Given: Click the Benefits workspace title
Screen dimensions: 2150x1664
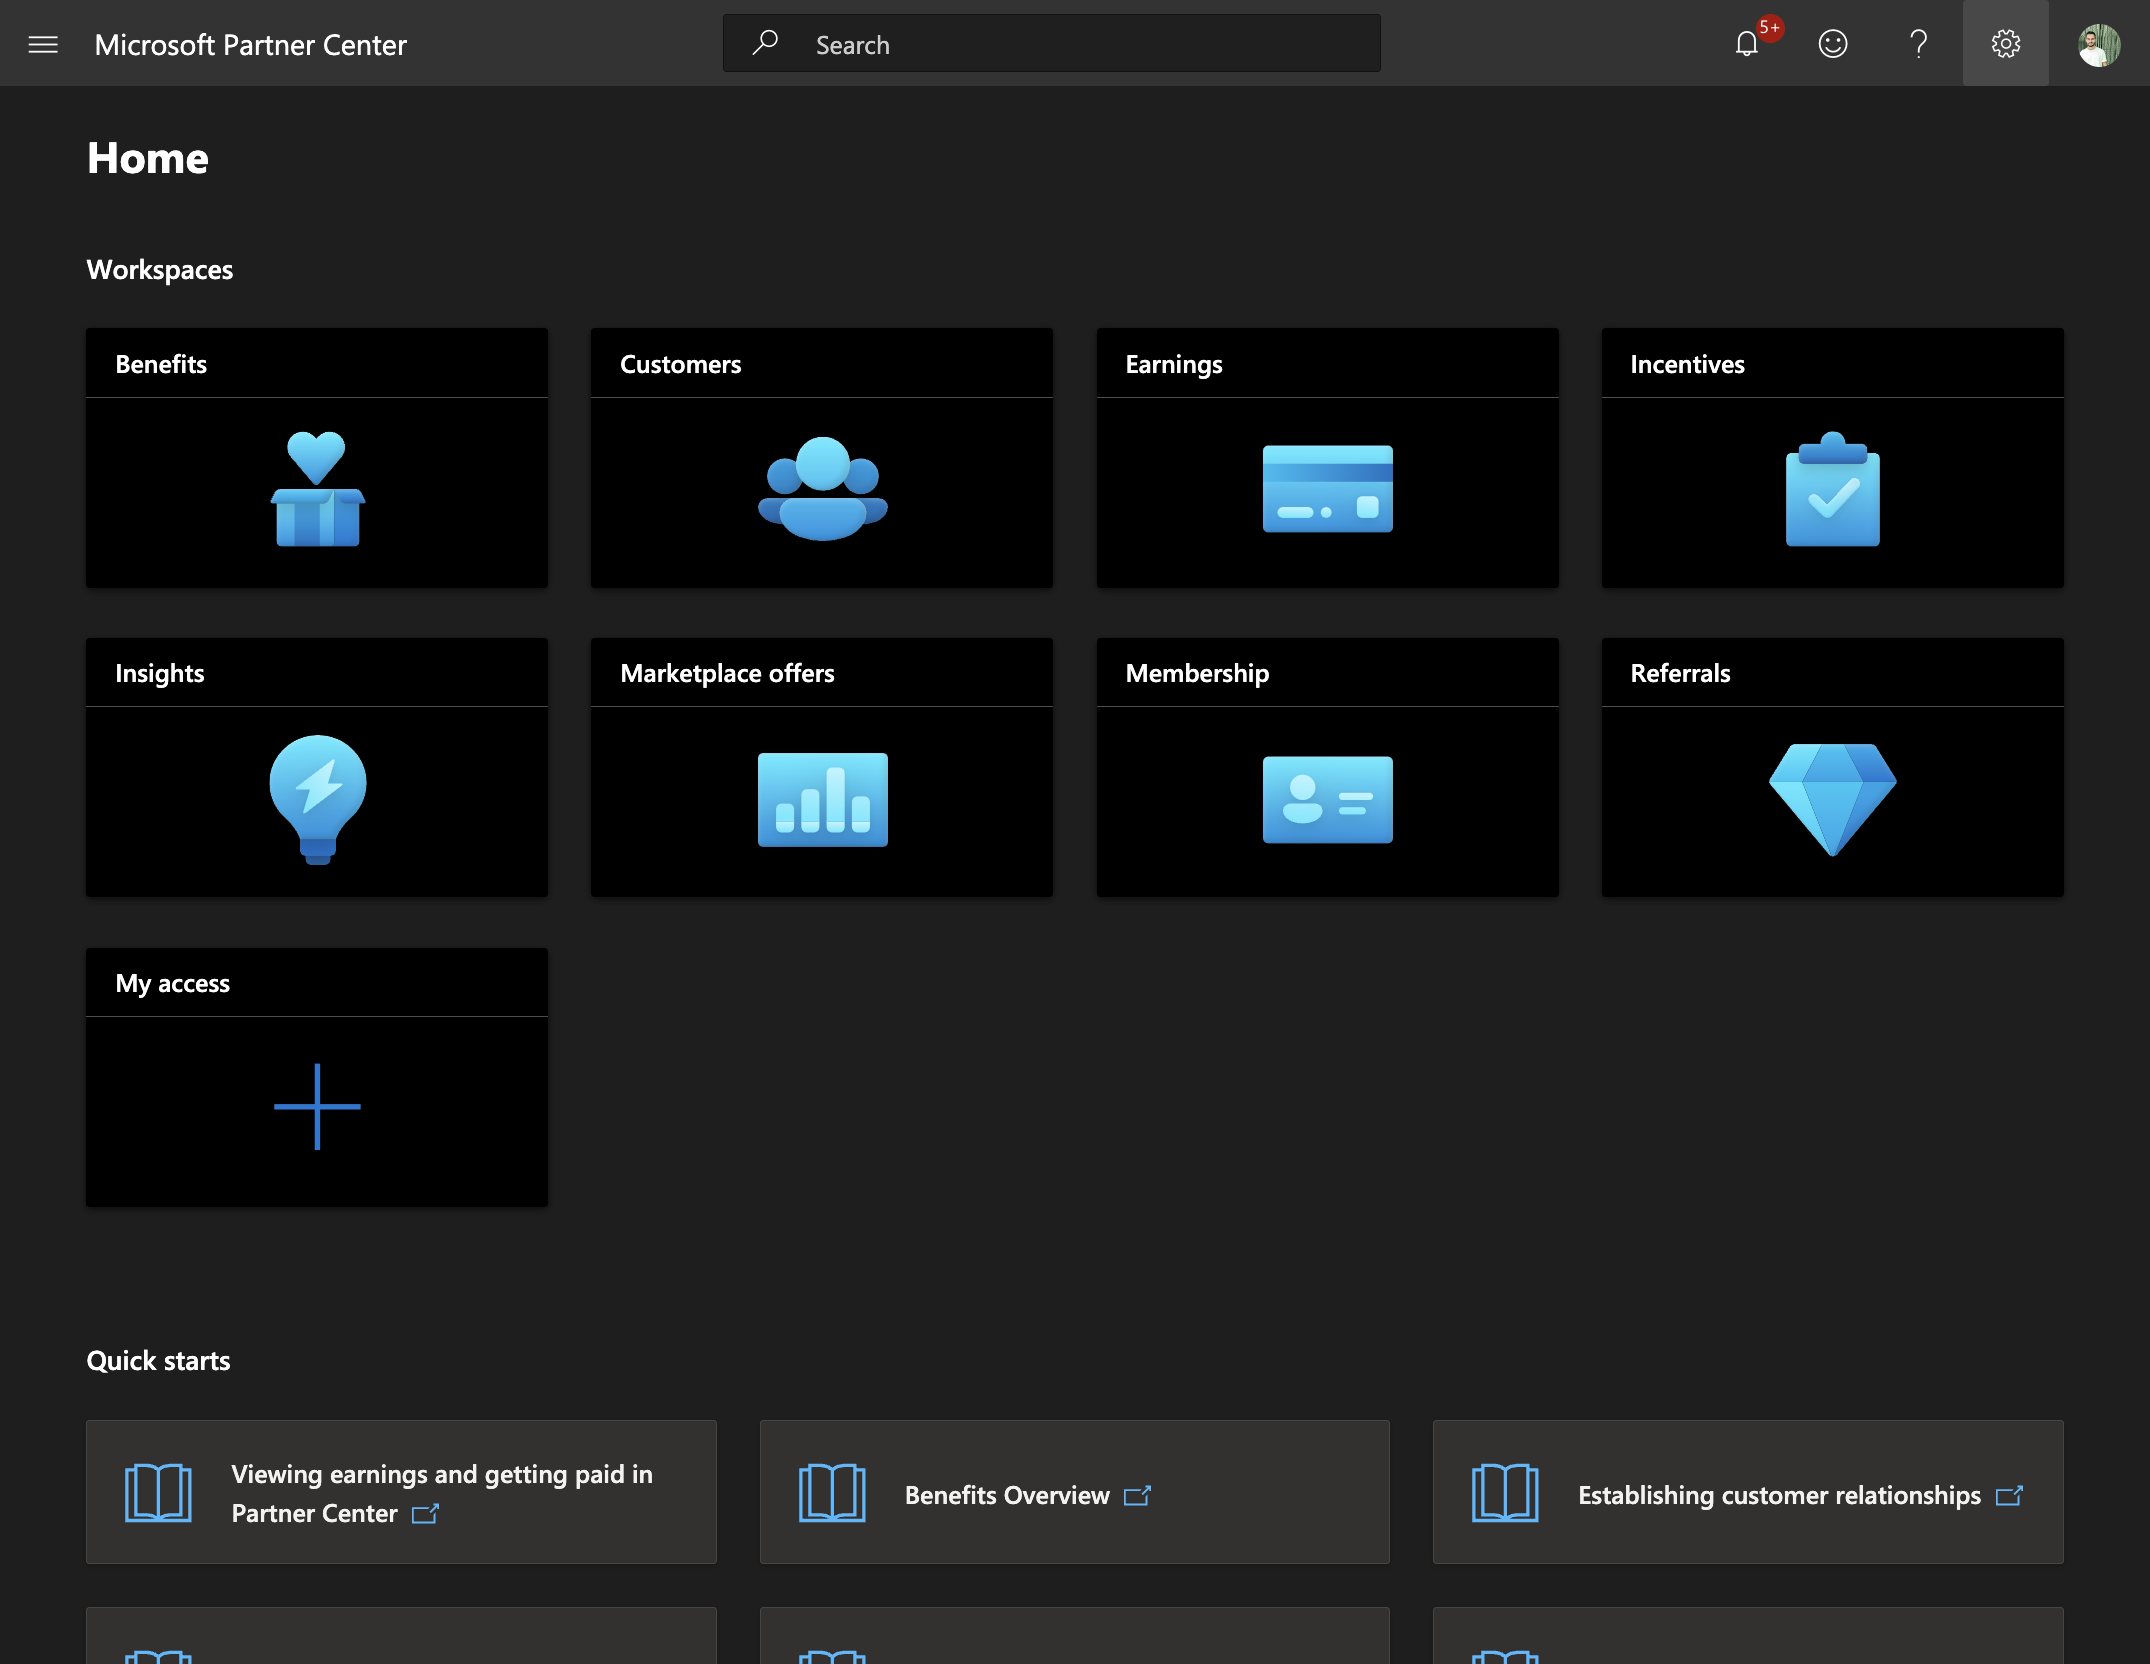Looking at the screenshot, I should click(161, 364).
